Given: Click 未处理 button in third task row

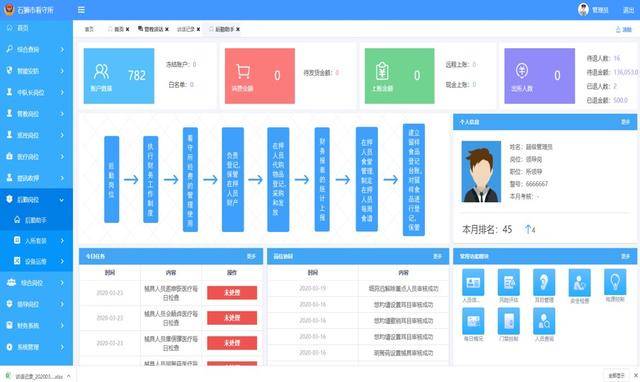Looking at the screenshot, I should coord(232,343).
